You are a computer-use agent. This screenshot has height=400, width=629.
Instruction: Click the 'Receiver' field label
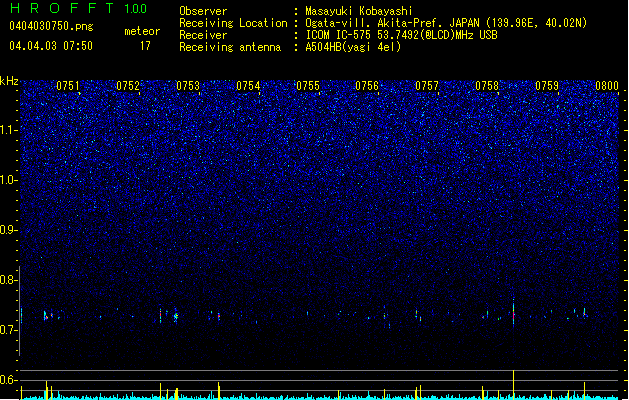click(x=203, y=35)
